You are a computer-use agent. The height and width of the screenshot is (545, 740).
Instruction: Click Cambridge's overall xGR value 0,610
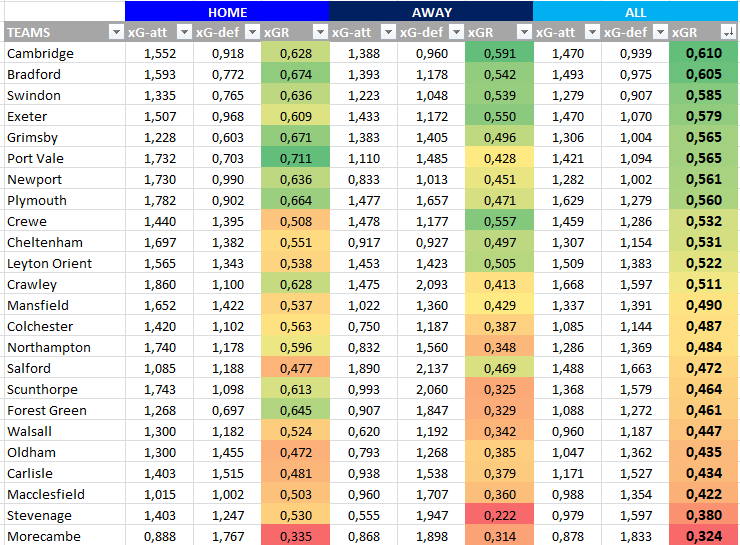pyautogui.click(x=703, y=53)
